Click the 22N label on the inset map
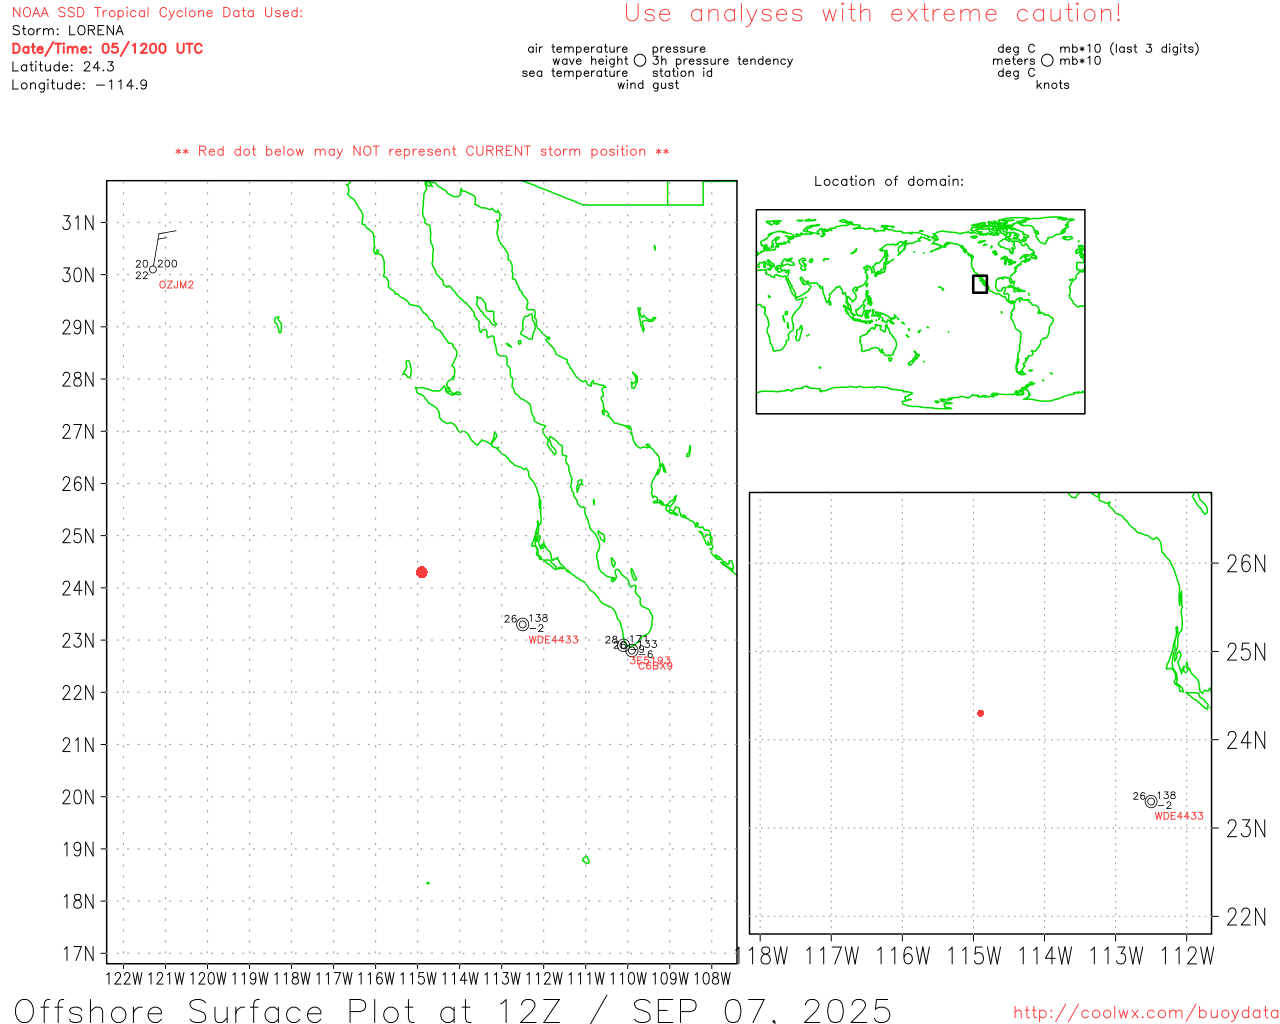1280x1024 pixels. [x=1246, y=917]
